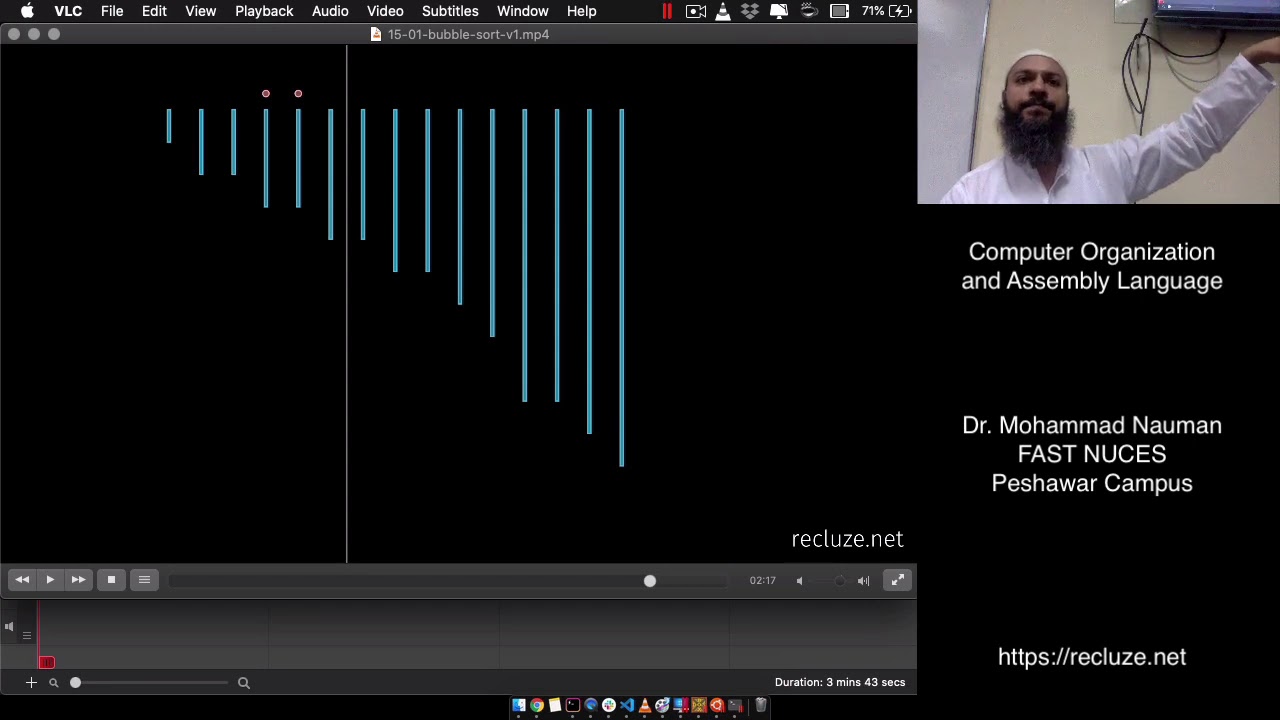
Task: Click the Dr. Mohammad Nauman name text
Action: click(x=1092, y=425)
